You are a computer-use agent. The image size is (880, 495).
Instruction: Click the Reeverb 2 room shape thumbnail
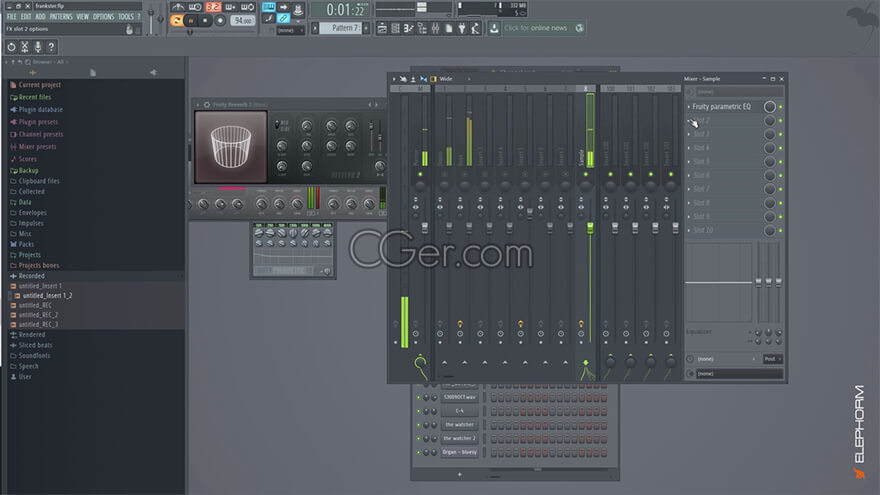coord(231,147)
